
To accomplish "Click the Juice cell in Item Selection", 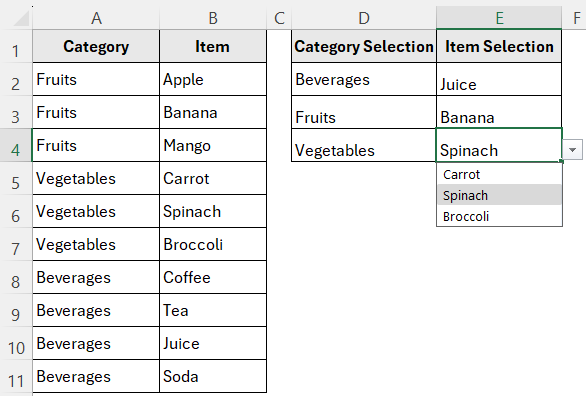I will click(x=499, y=79).
